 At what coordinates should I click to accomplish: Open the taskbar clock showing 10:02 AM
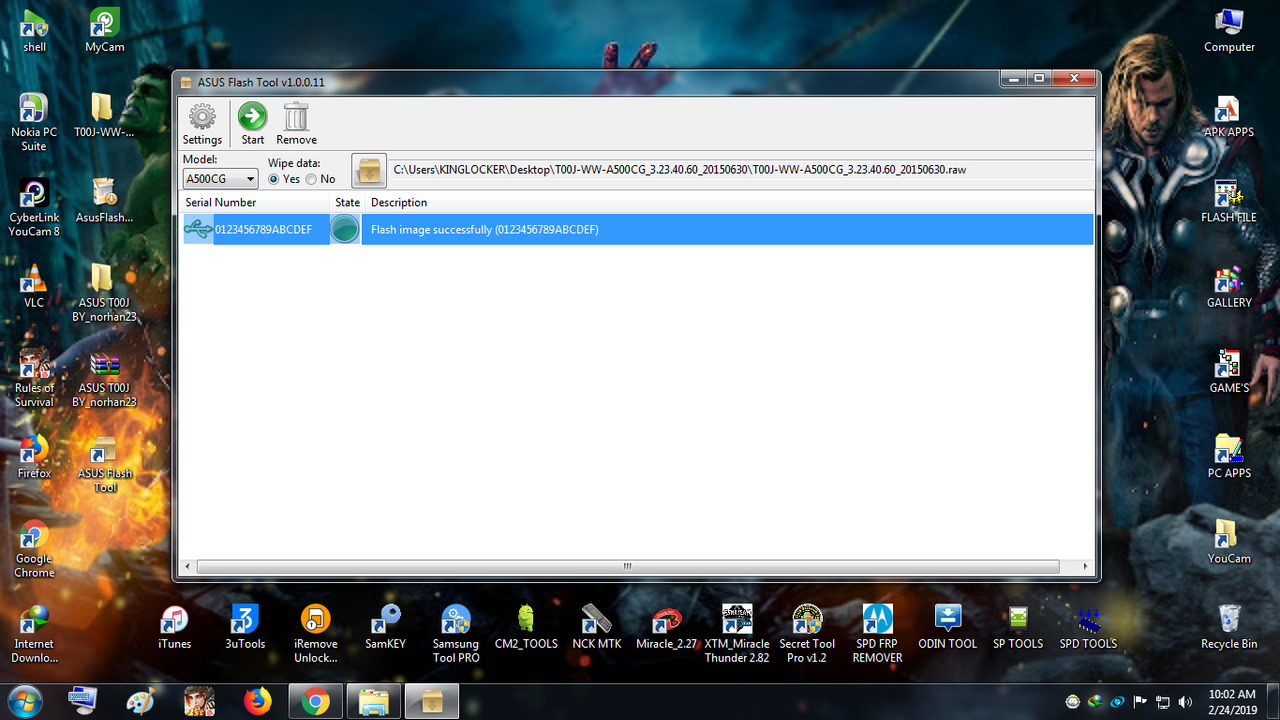point(1232,701)
